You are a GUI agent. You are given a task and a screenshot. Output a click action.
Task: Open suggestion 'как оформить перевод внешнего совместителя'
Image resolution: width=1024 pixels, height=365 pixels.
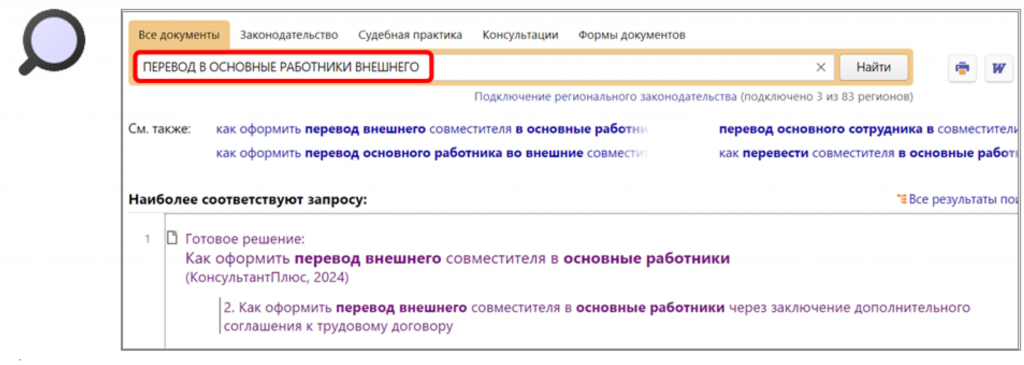click(x=432, y=129)
